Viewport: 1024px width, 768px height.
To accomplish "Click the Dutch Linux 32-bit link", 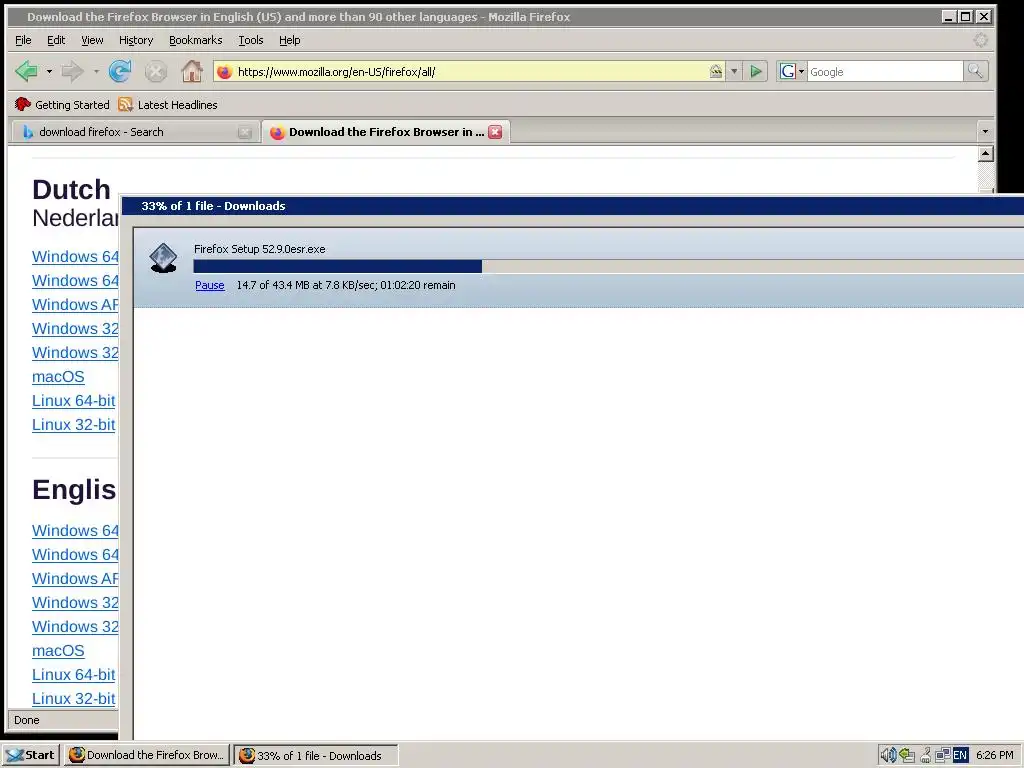I will tap(74, 424).
